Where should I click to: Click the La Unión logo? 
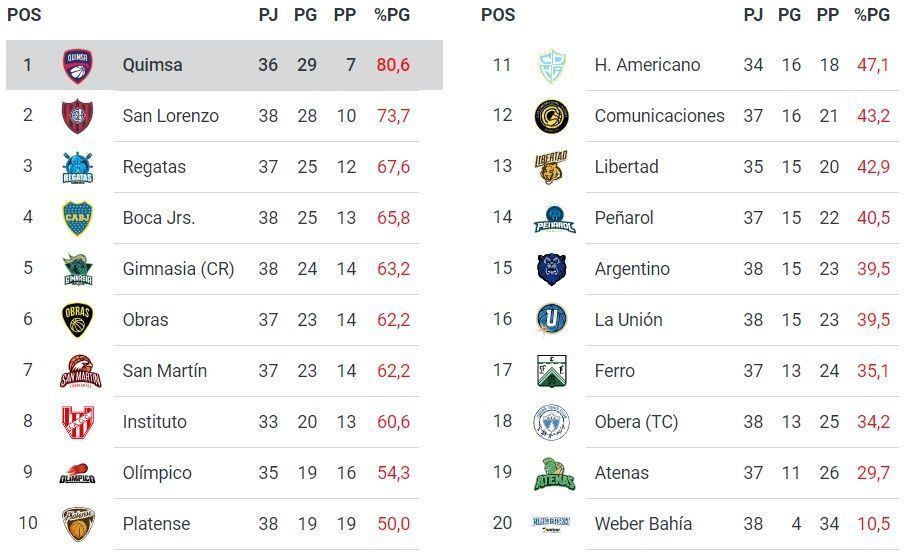[551, 320]
